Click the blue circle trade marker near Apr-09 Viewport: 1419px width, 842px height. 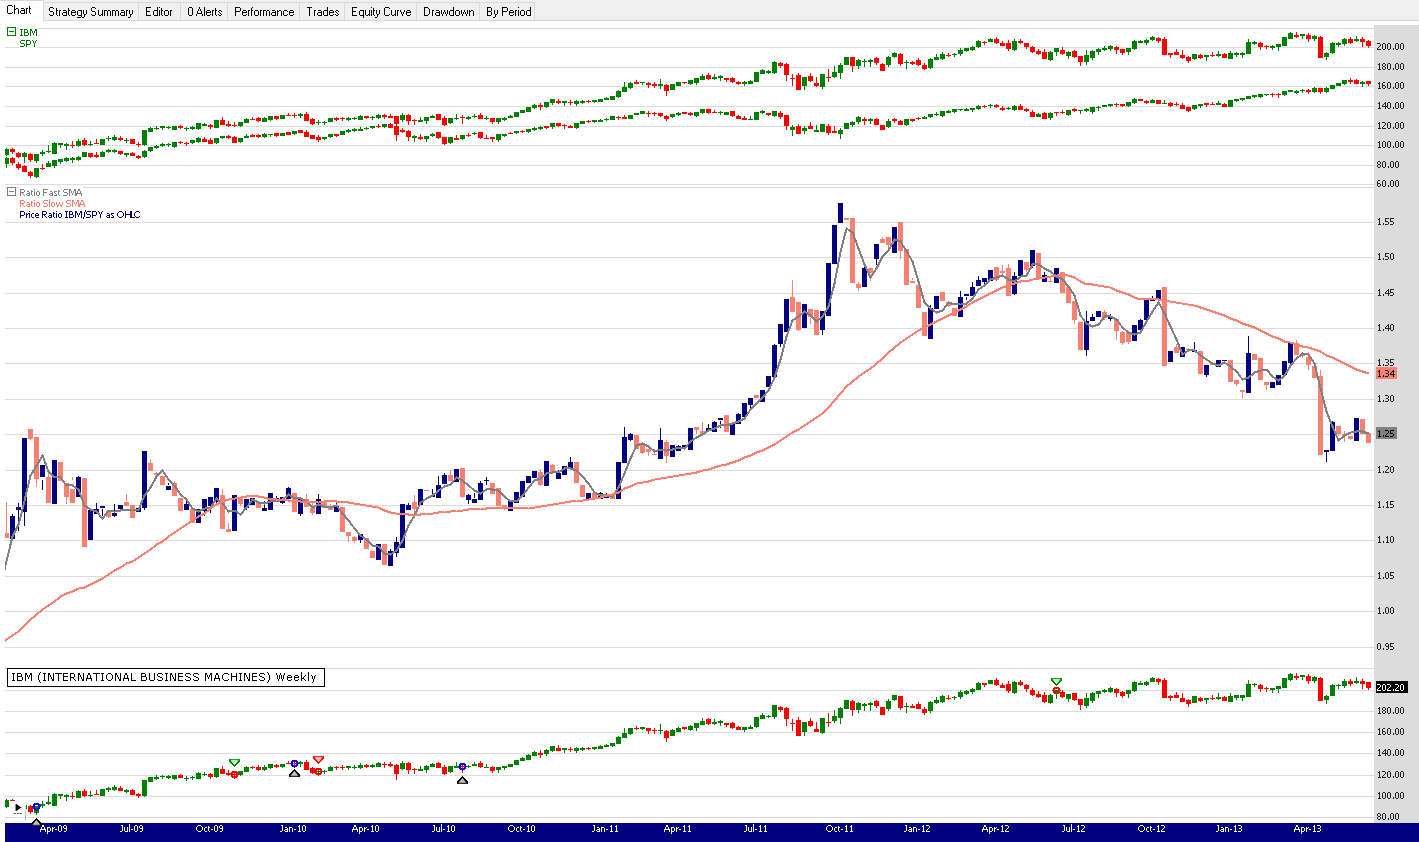click(x=36, y=807)
